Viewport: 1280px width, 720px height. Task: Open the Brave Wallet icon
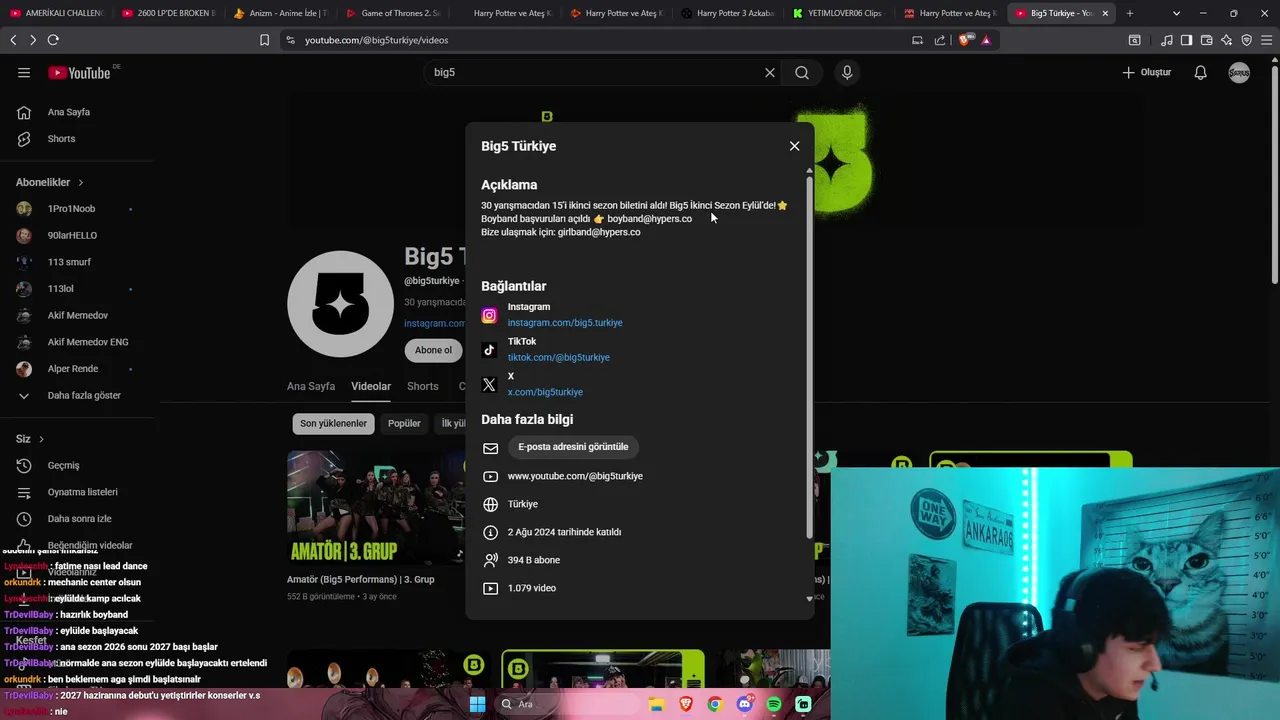1206,40
